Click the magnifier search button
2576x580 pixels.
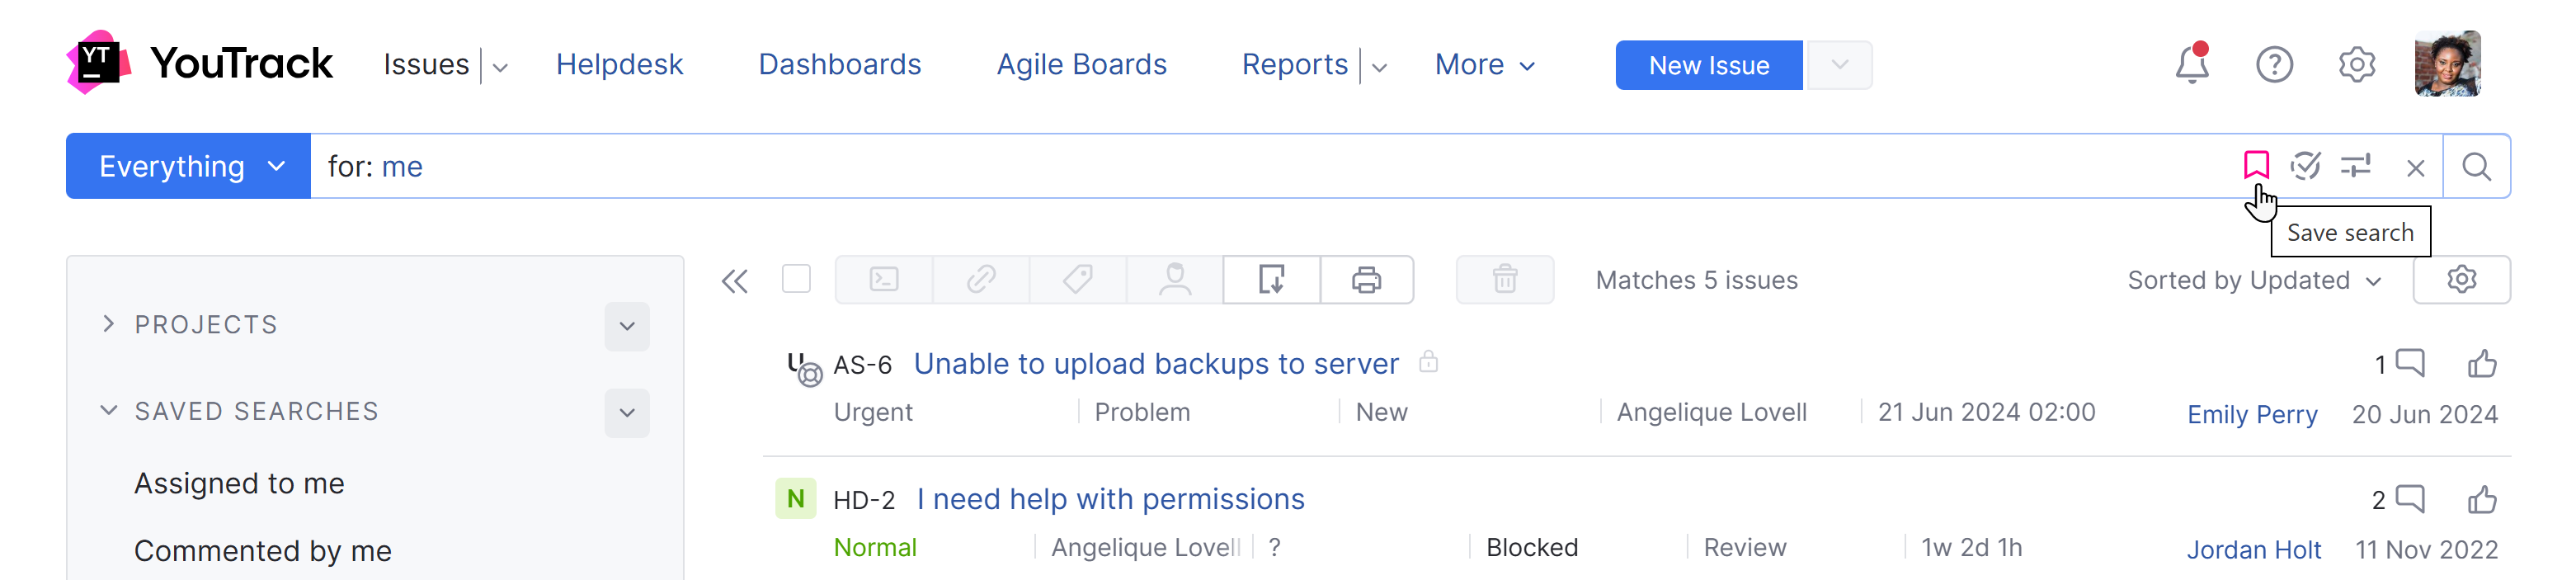pyautogui.click(x=2475, y=167)
